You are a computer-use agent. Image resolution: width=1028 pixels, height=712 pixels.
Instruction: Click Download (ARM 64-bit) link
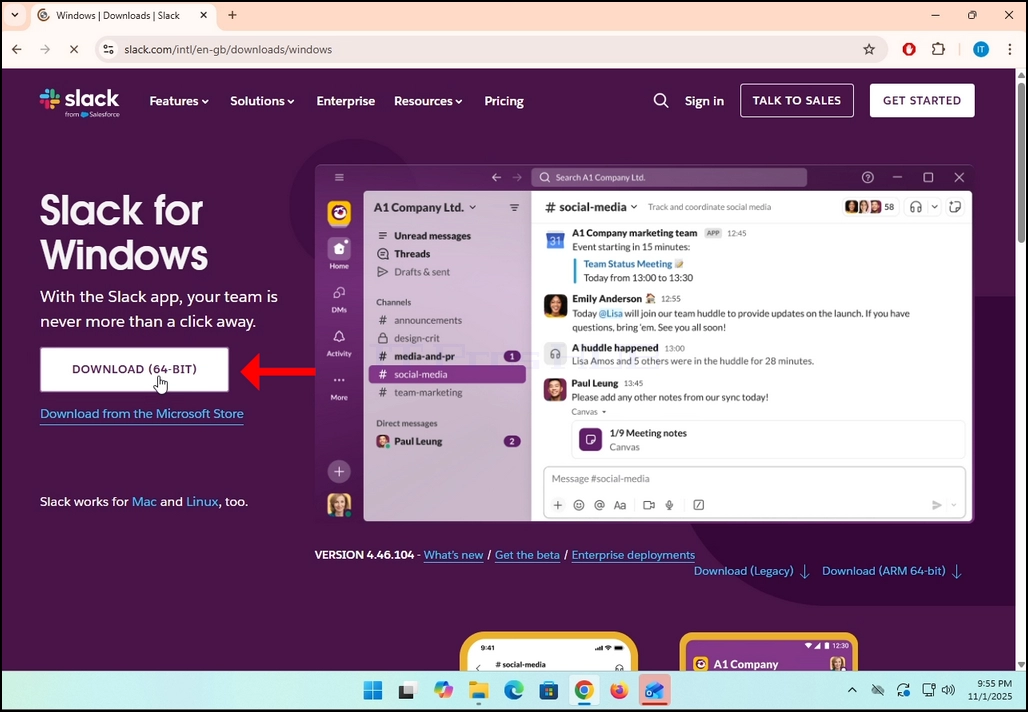[x=892, y=571]
